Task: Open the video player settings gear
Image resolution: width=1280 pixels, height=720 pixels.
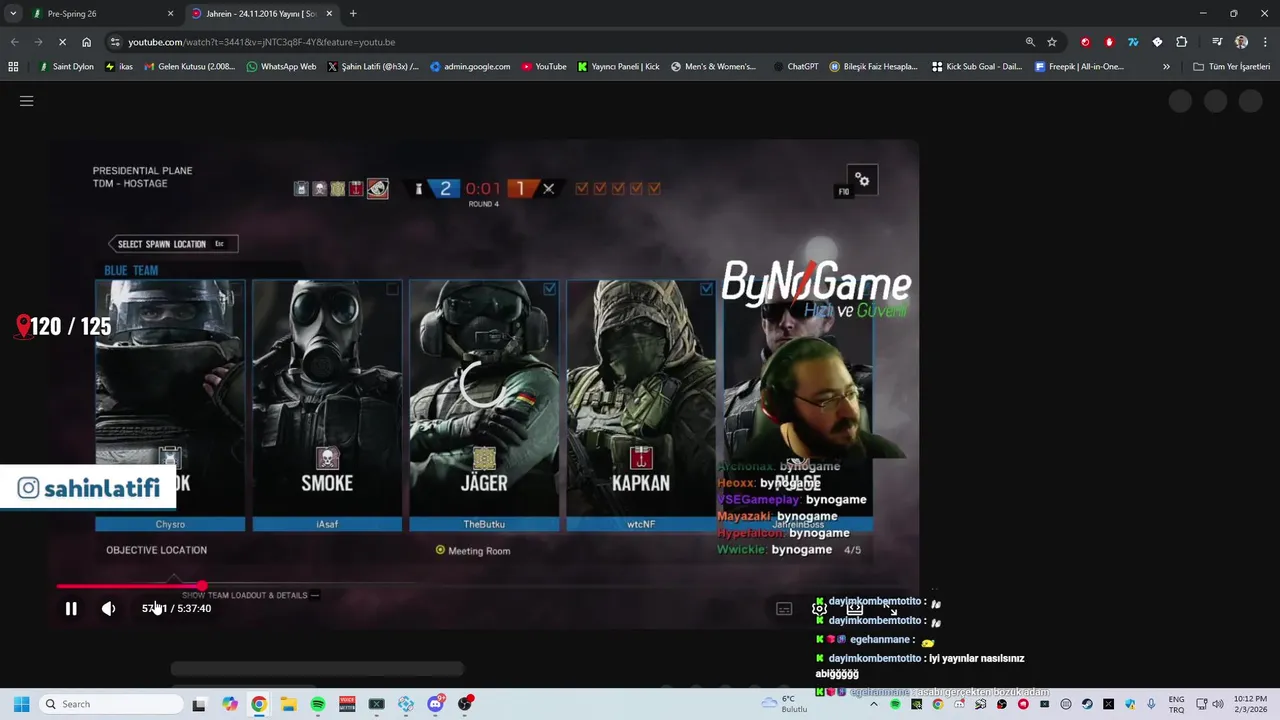Action: pos(819,608)
